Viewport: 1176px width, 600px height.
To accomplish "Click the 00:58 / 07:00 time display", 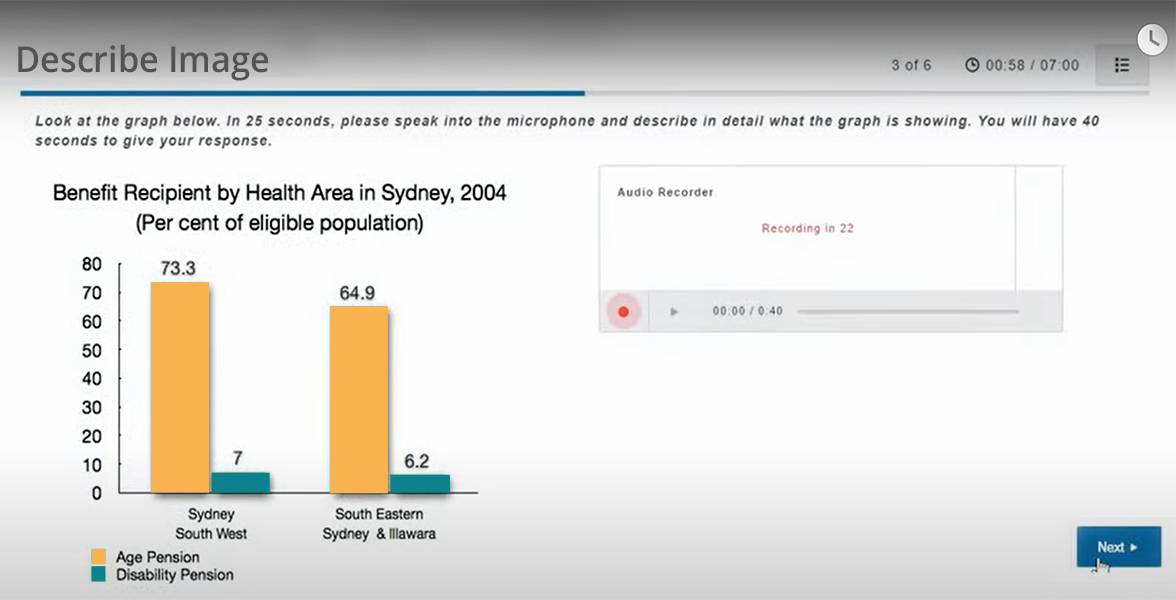I will point(1030,65).
